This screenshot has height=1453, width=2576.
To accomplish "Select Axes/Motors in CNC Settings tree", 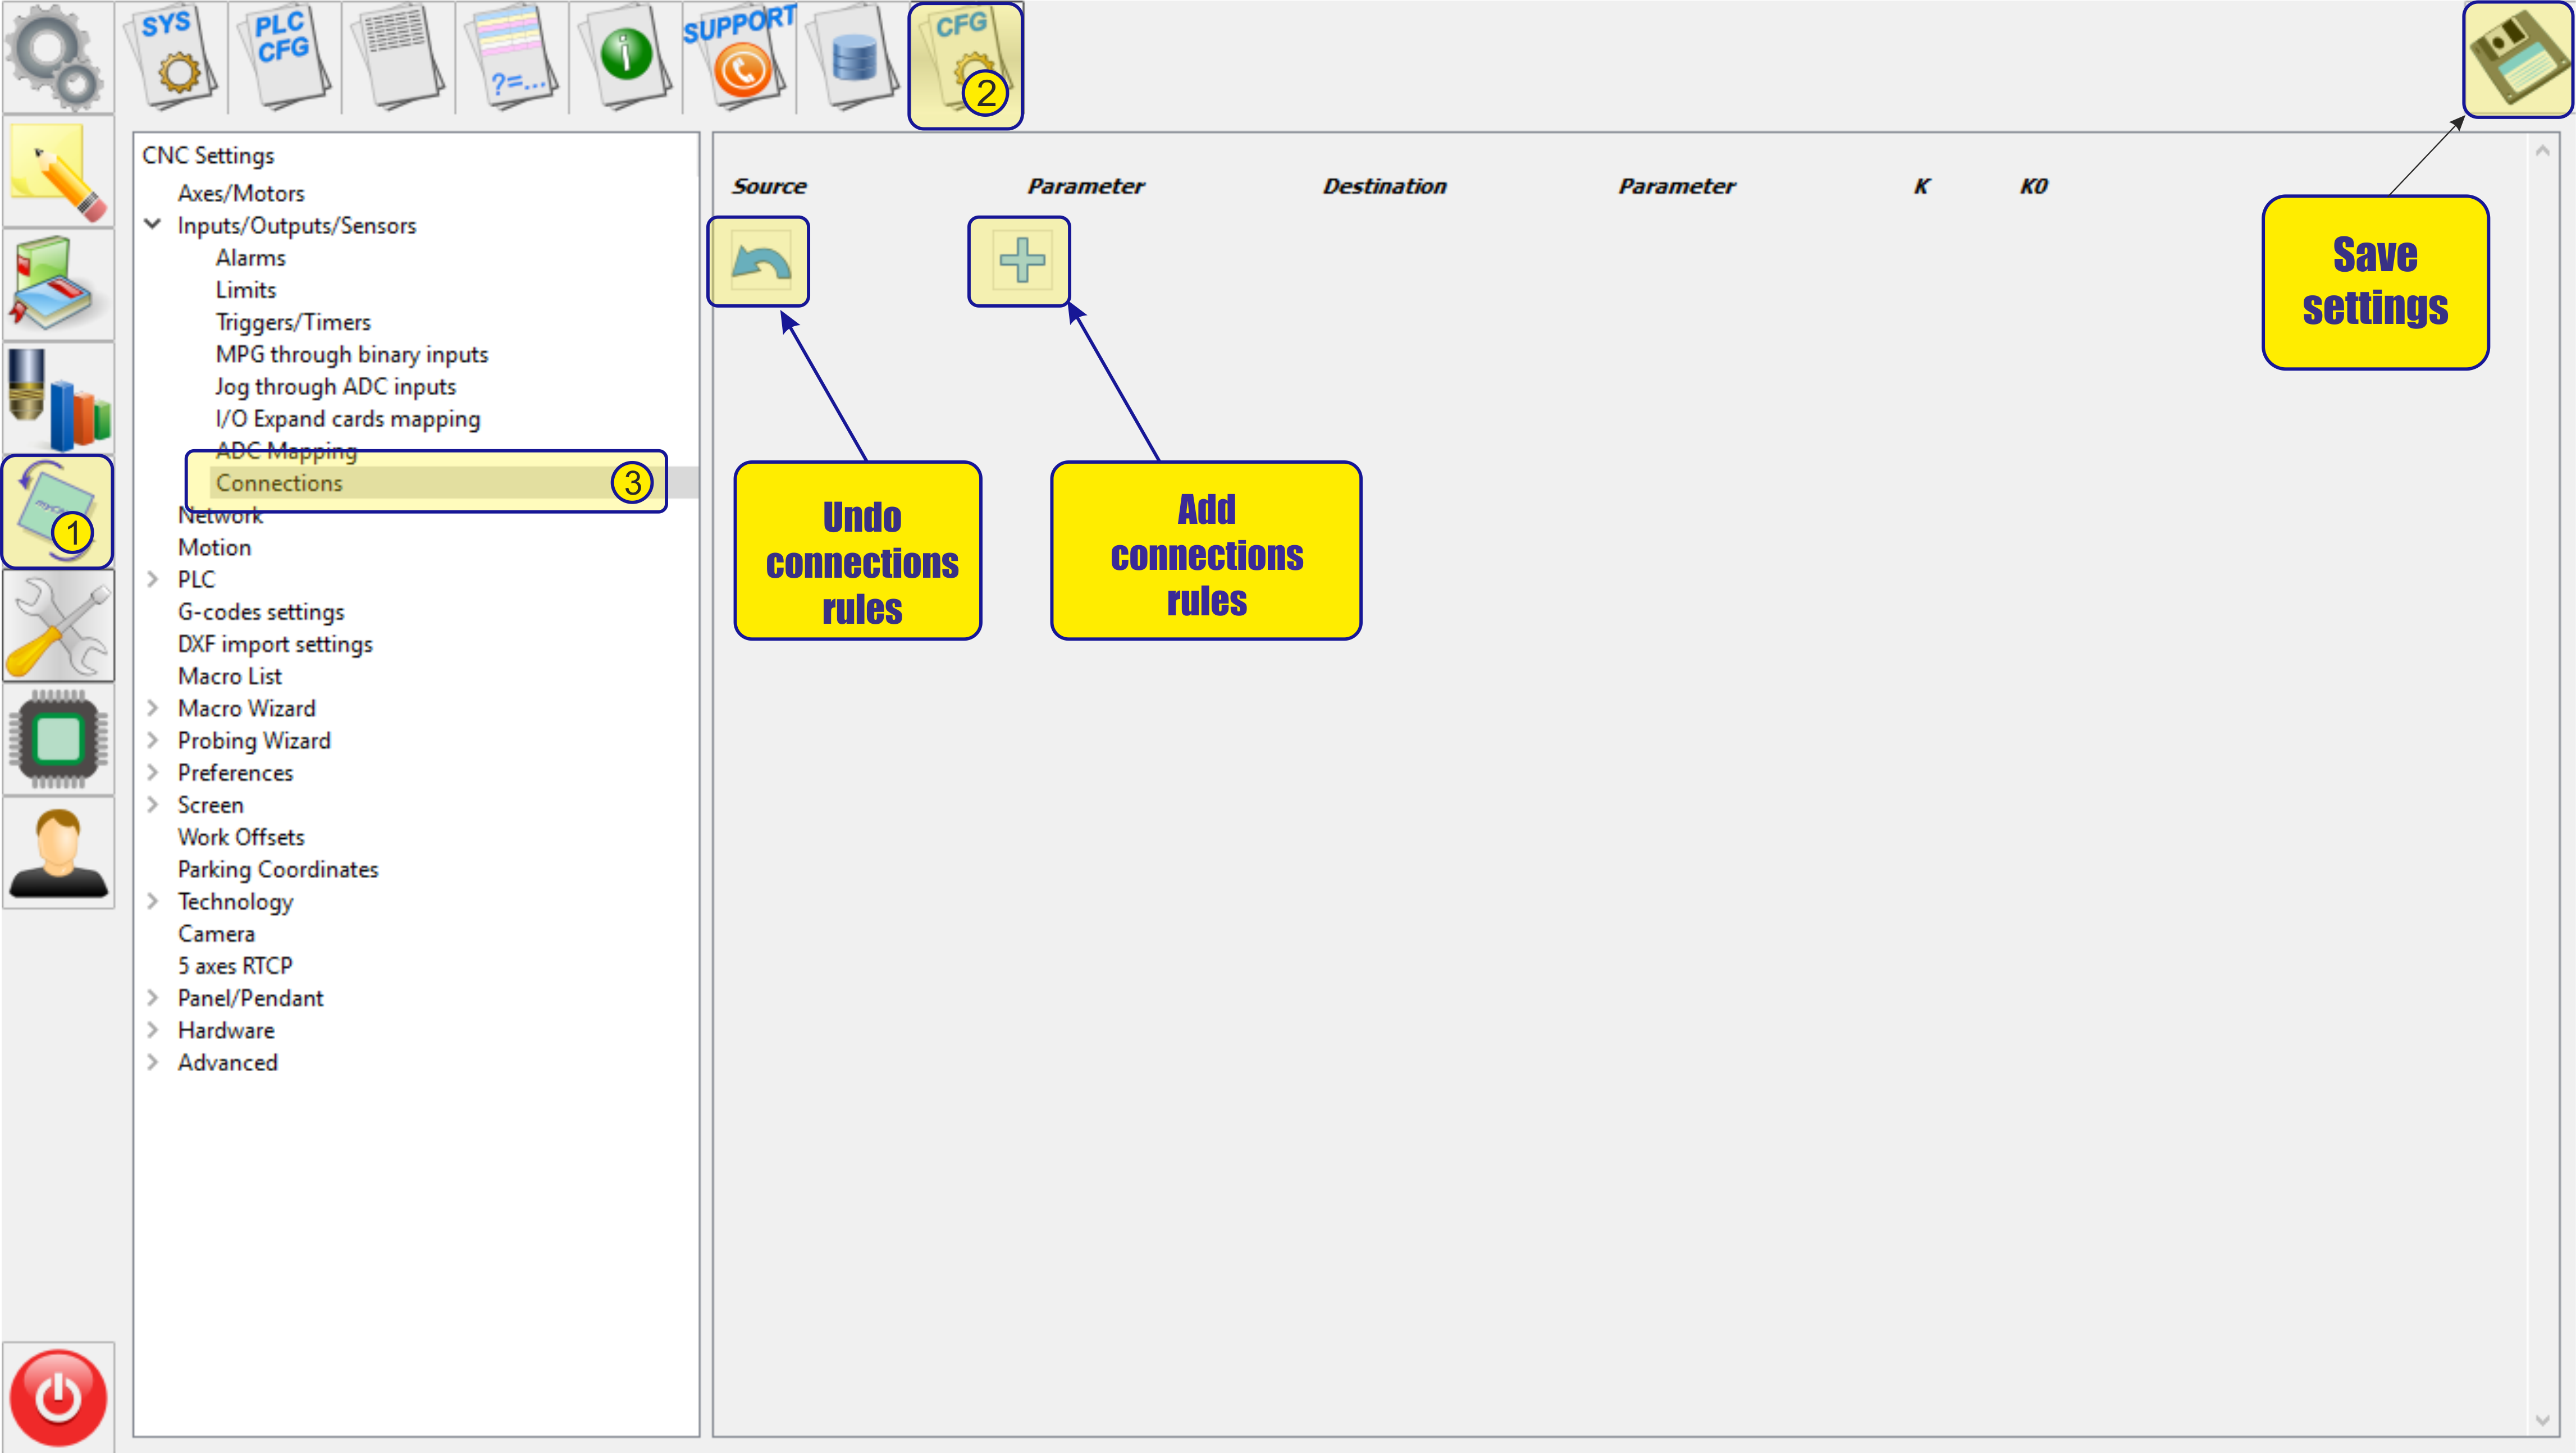I will click(x=241, y=193).
